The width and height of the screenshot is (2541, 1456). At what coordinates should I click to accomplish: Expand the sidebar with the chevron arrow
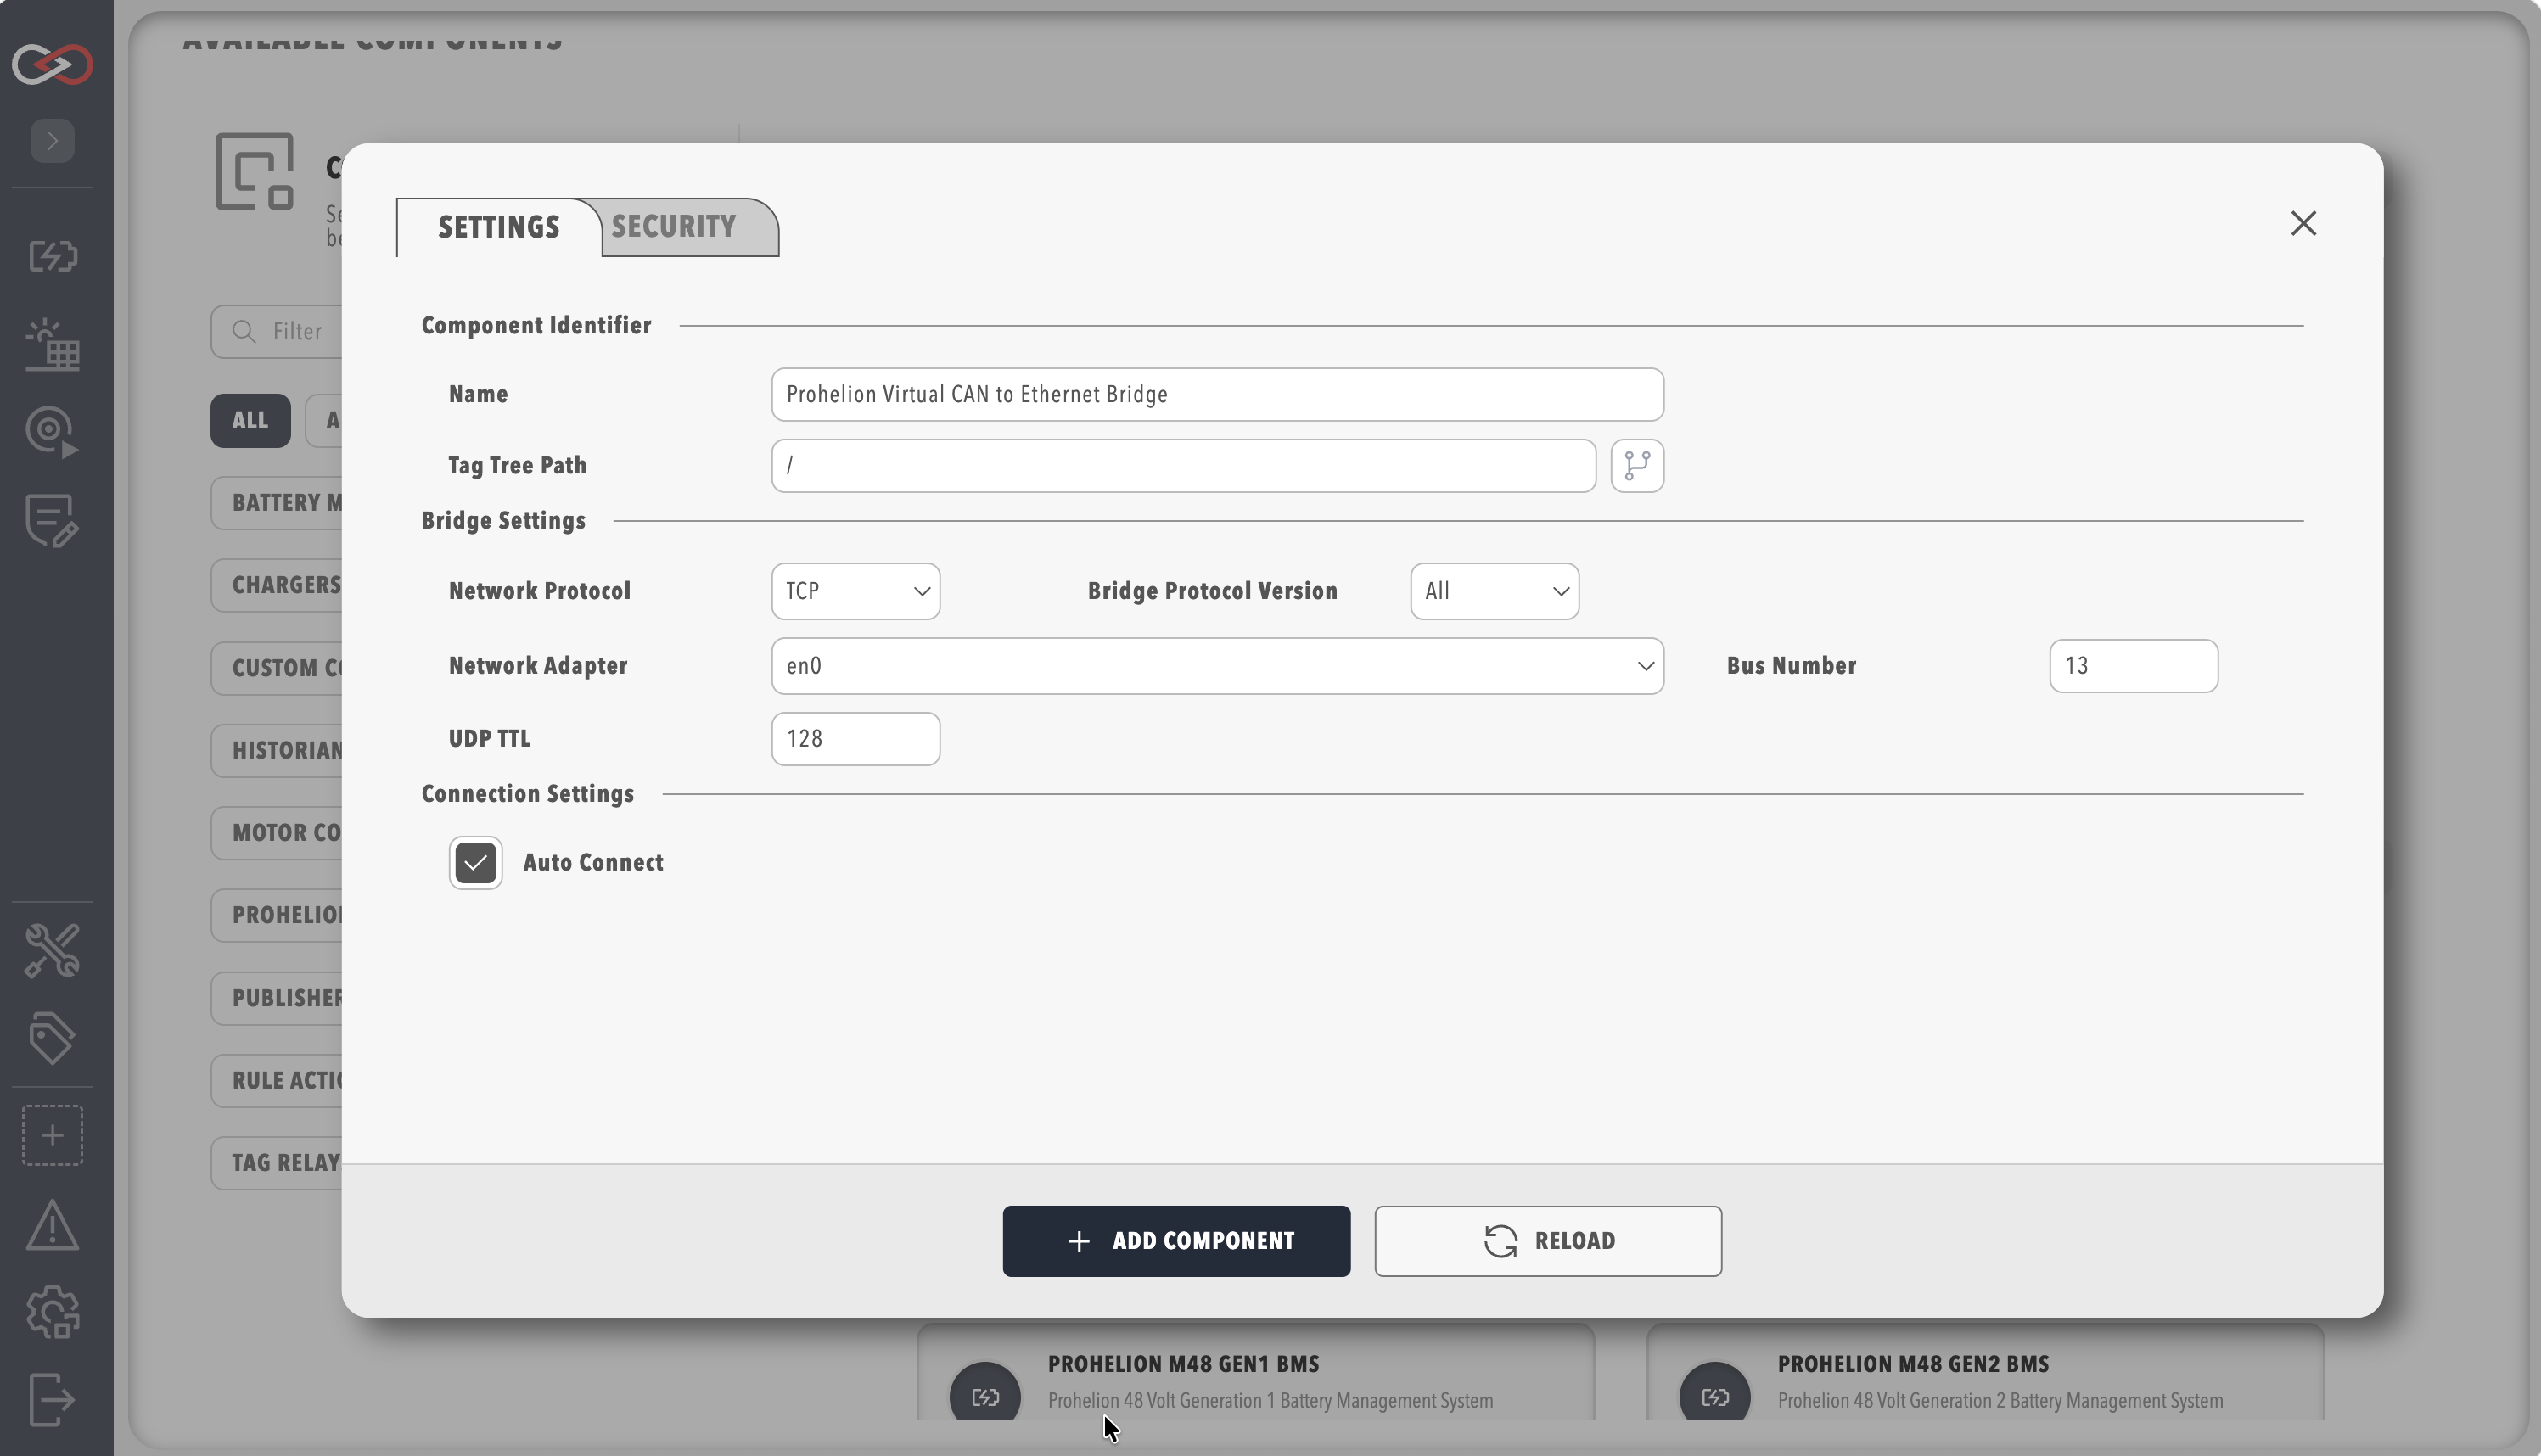tap(52, 141)
